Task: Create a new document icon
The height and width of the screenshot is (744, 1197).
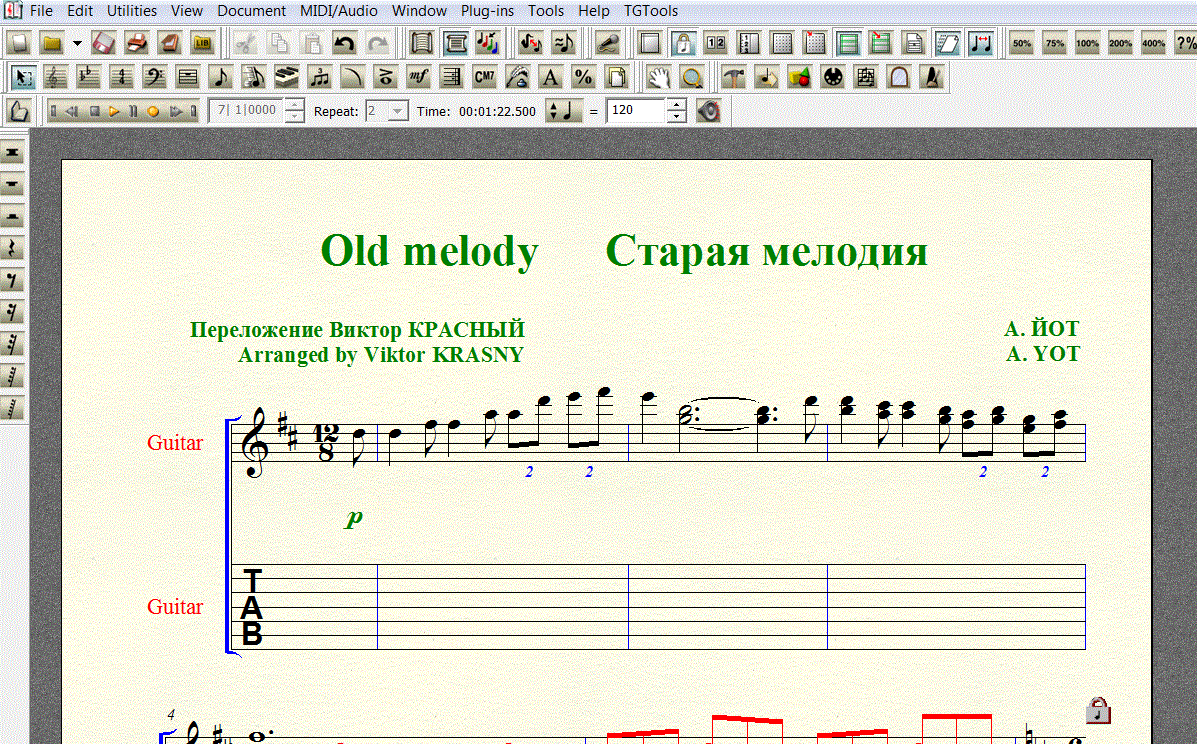Action: tap(19, 43)
